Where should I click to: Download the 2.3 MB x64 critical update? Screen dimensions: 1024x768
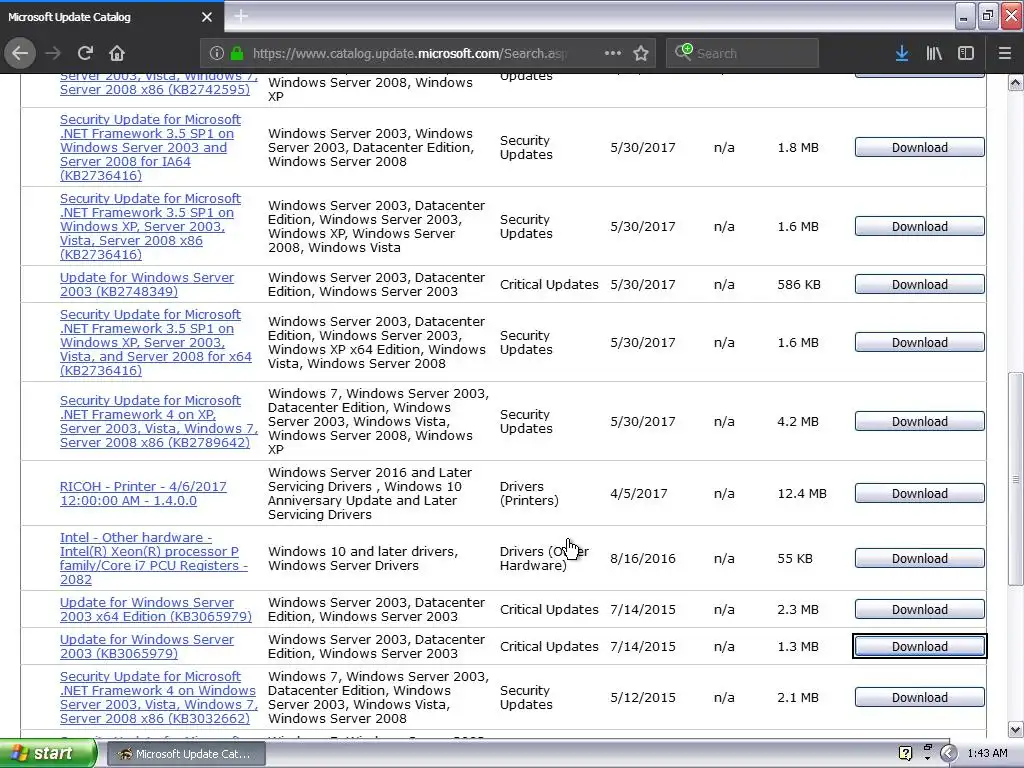tap(920, 609)
